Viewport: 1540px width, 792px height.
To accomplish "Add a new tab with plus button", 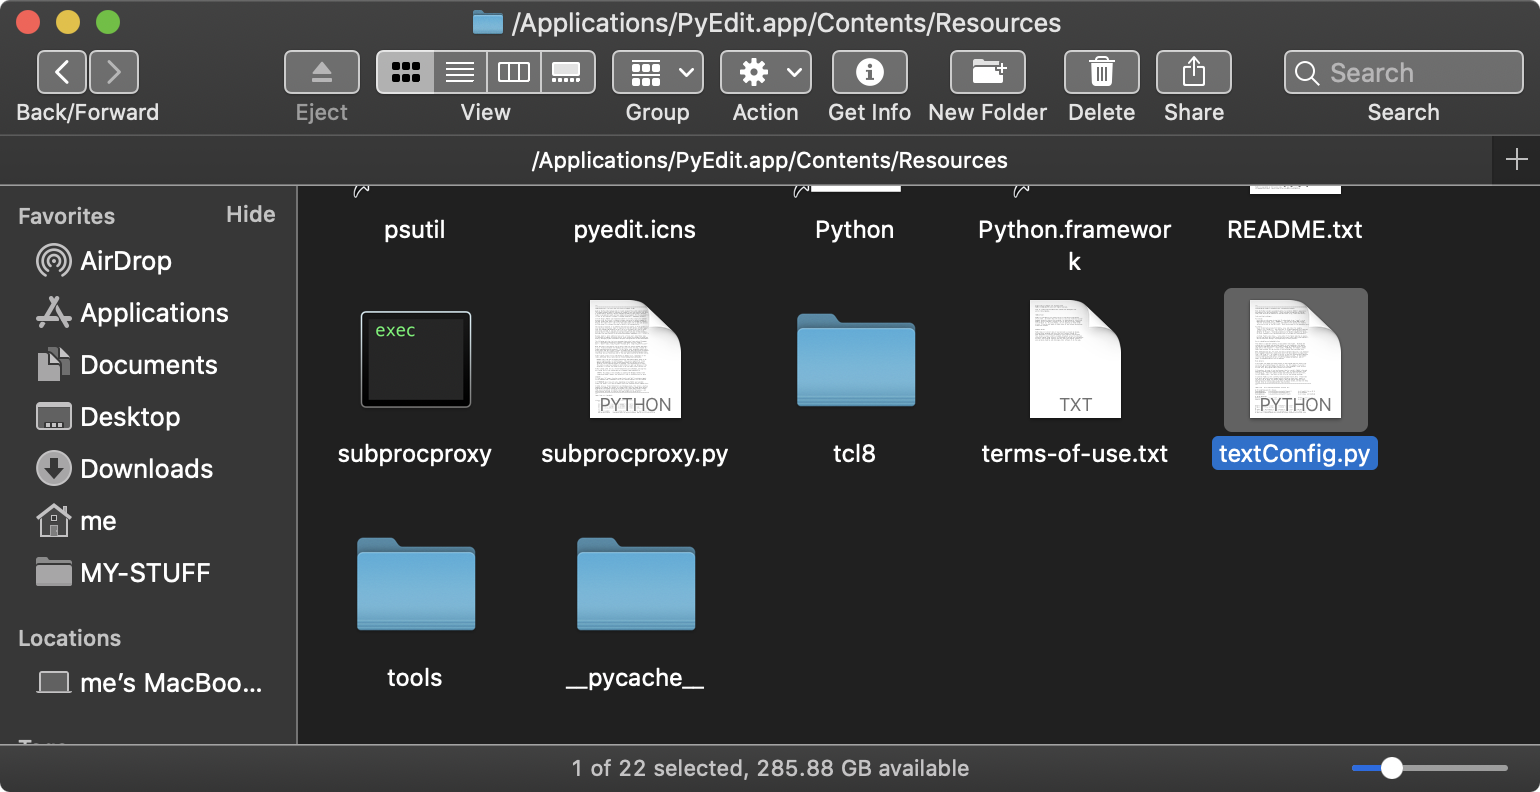I will point(1516,160).
